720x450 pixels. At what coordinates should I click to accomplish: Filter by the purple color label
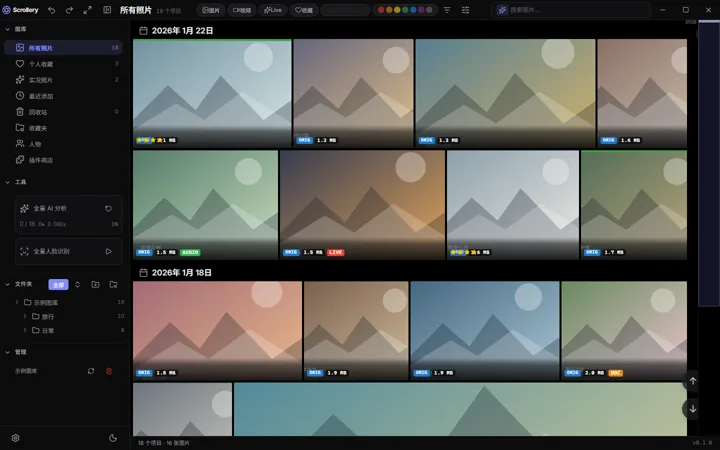(x=421, y=10)
